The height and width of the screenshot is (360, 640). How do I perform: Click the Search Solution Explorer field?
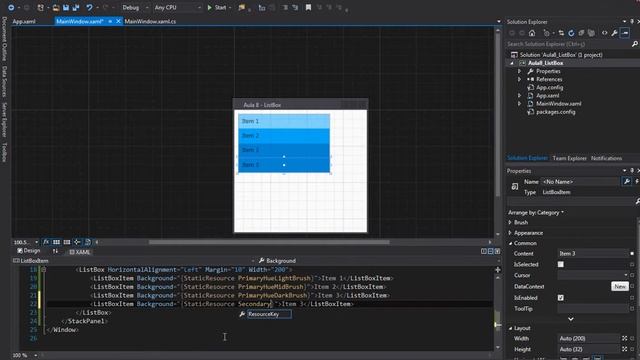(567, 44)
